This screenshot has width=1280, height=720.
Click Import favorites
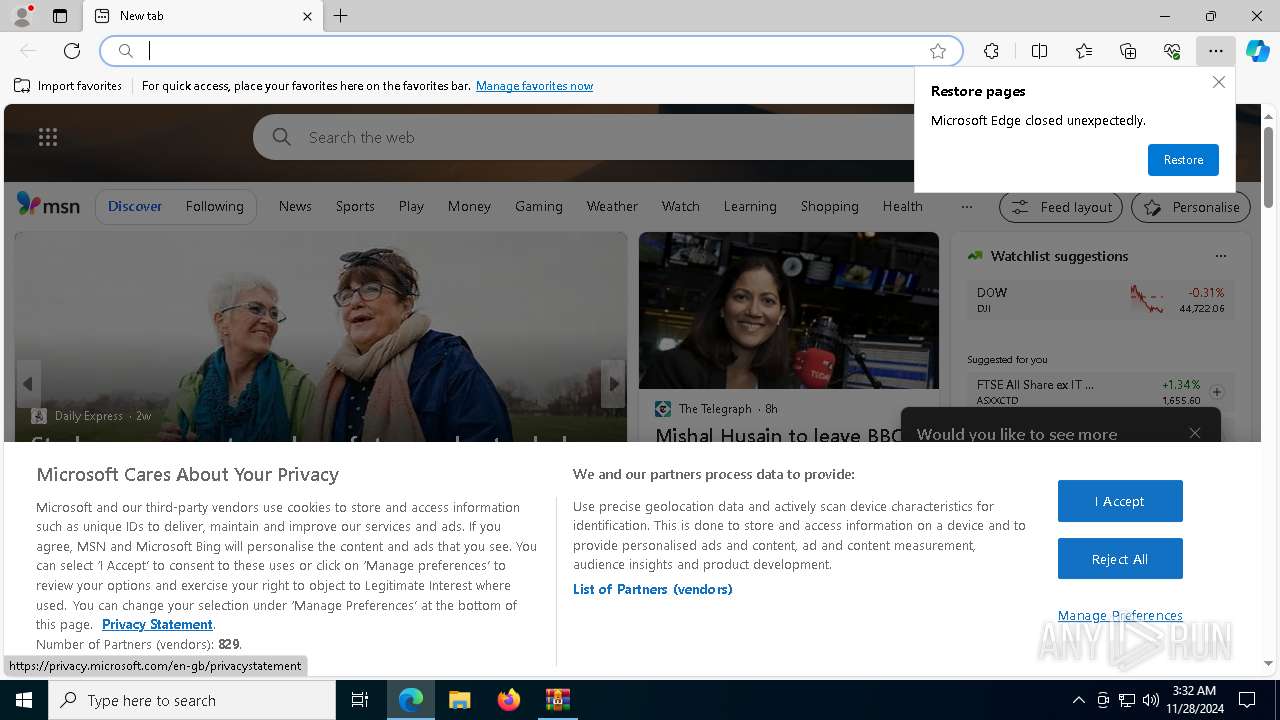[x=68, y=86]
